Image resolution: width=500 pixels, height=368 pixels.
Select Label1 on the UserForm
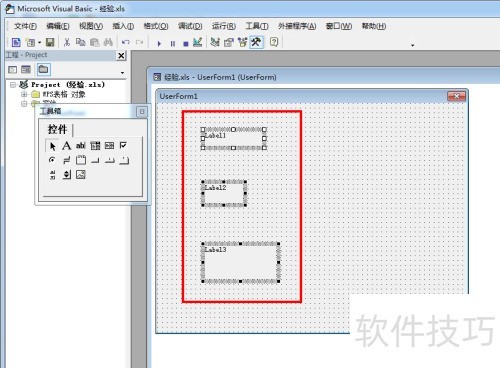click(233, 139)
